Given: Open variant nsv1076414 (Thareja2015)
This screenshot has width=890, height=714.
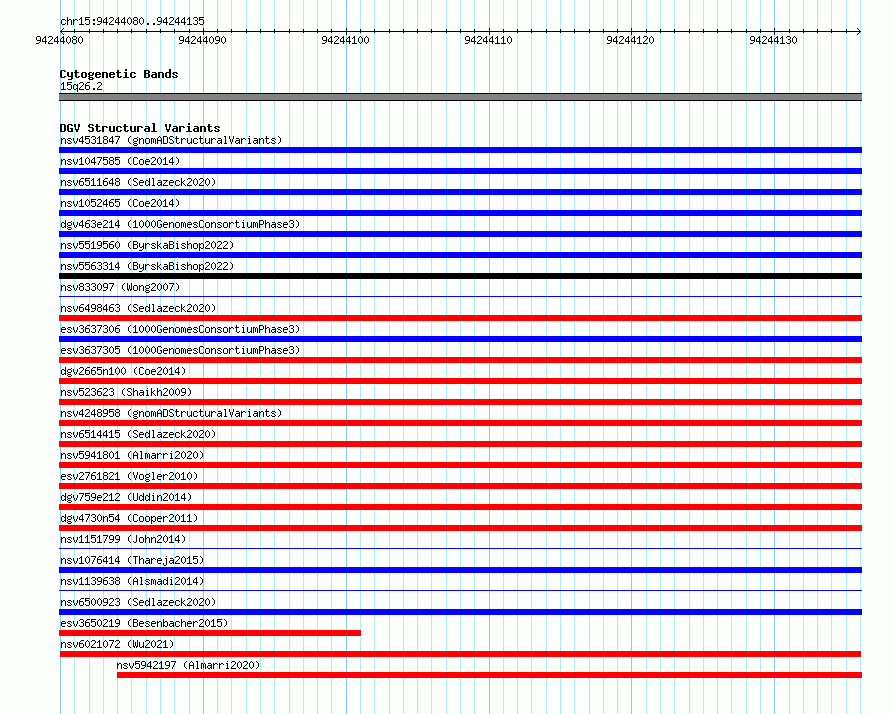Looking at the screenshot, I should click(132, 560).
